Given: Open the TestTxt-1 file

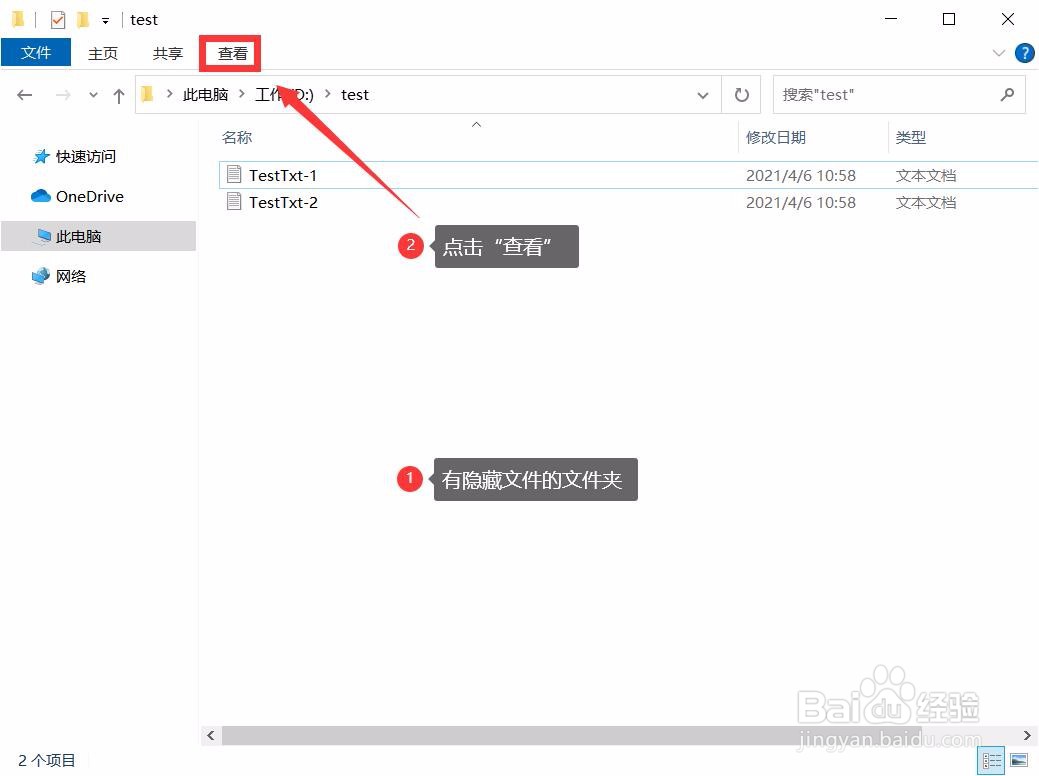Looking at the screenshot, I should click(x=284, y=174).
